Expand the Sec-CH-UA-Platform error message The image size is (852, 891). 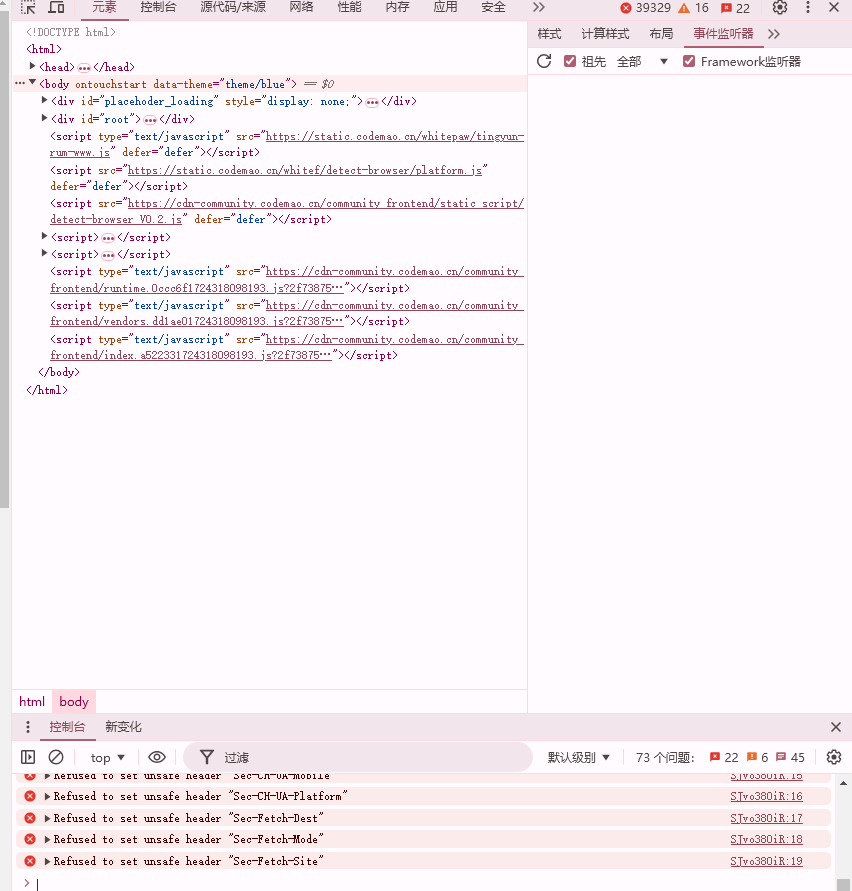[48, 796]
